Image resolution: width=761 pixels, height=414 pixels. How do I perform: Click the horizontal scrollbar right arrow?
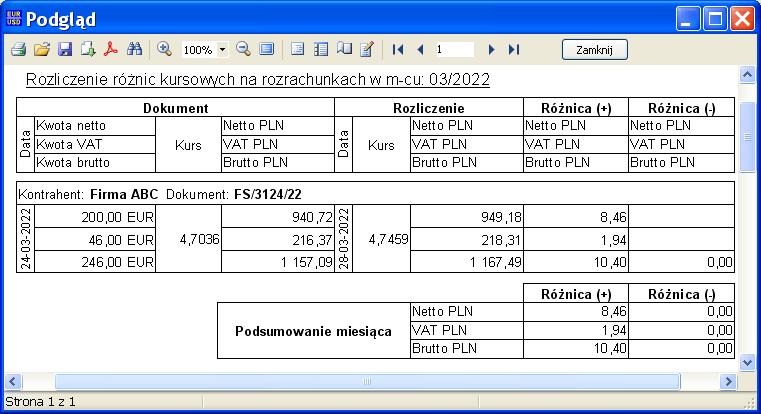tap(727, 382)
